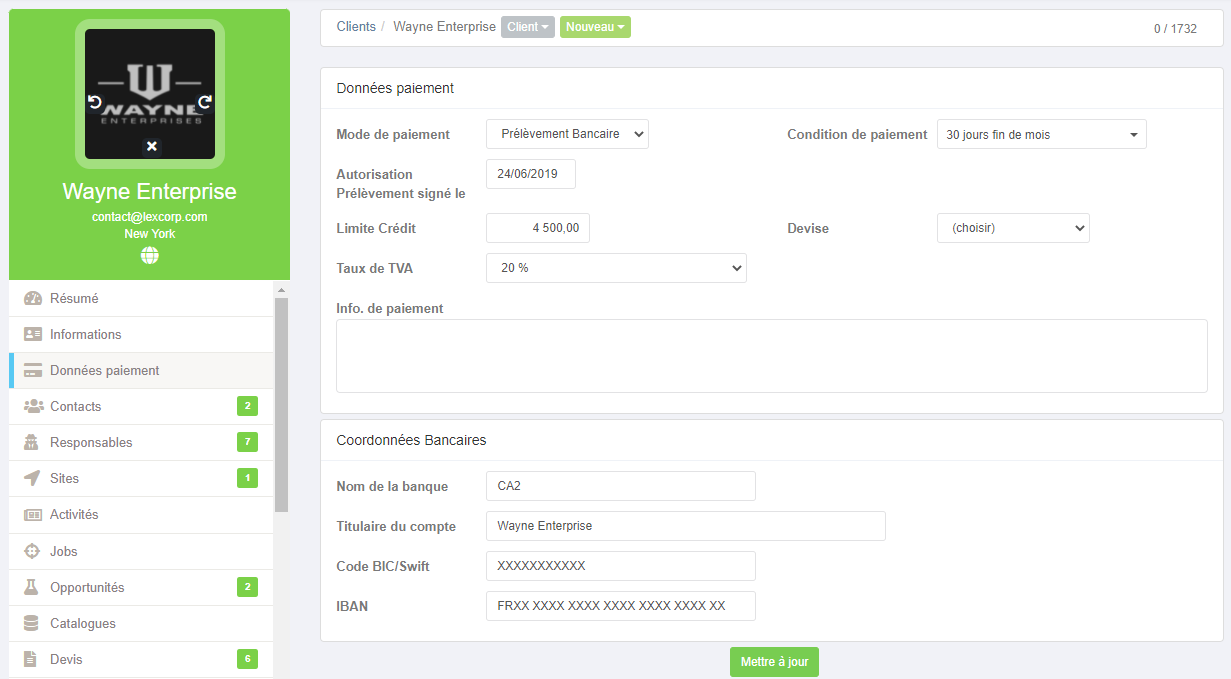Image resolution: width=1231 pixels, height=679 pixels.
Task: Click the Code BIC/Swift field
Action: tap(621, 566)
